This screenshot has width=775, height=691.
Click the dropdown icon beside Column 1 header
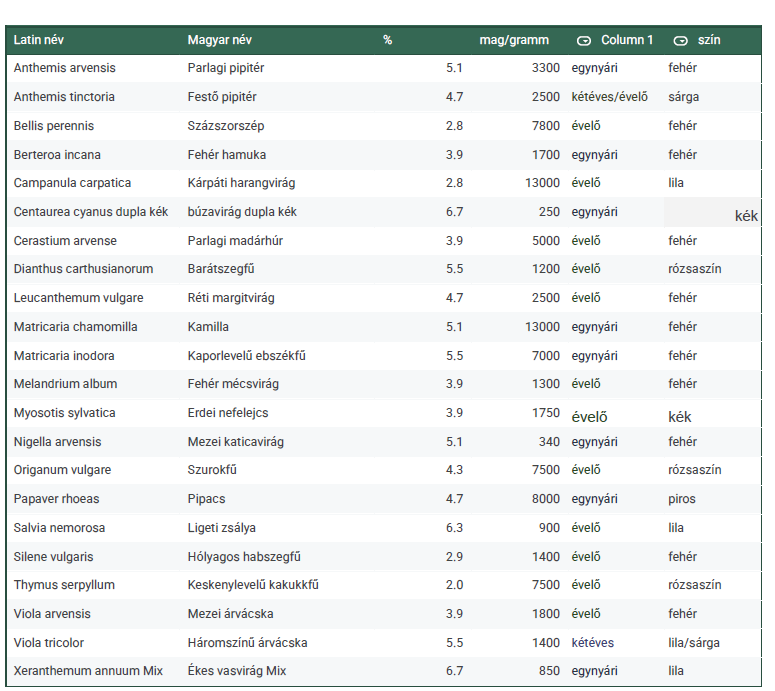(x=584, y=41)
